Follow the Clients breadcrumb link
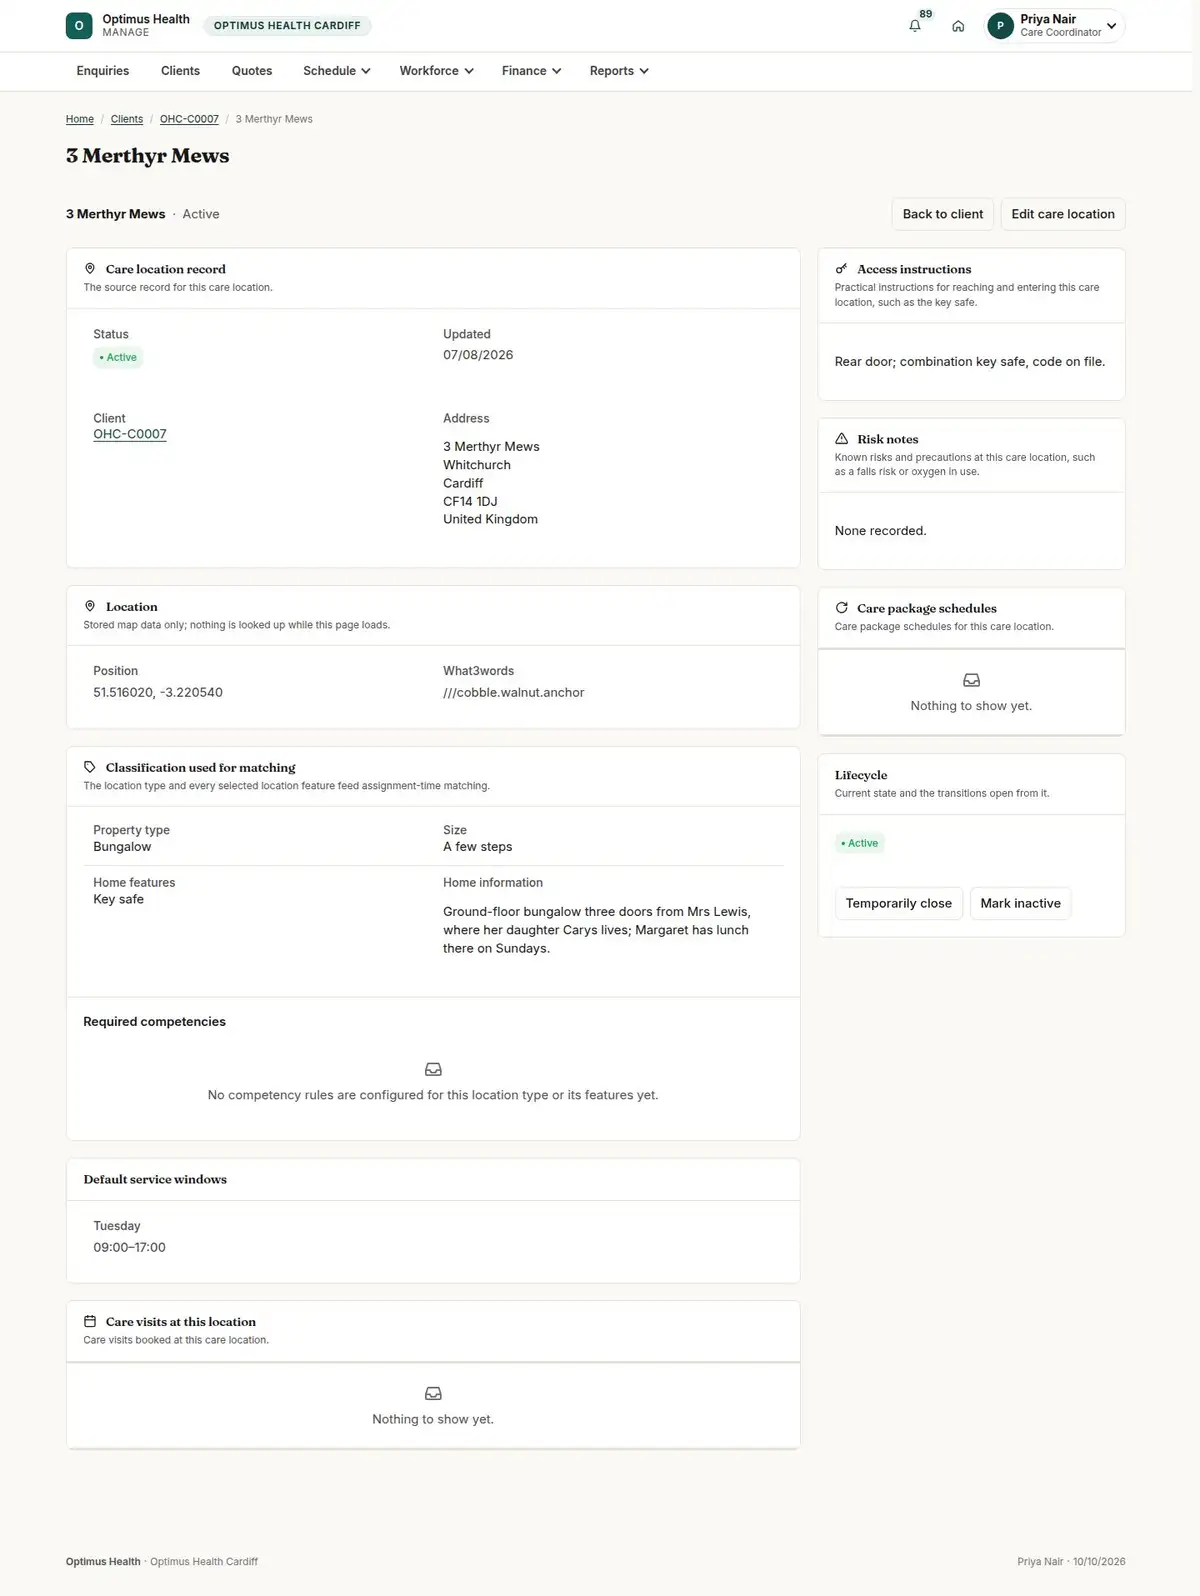Screen dimensions: 1200x1596 [x=127, y=119]
